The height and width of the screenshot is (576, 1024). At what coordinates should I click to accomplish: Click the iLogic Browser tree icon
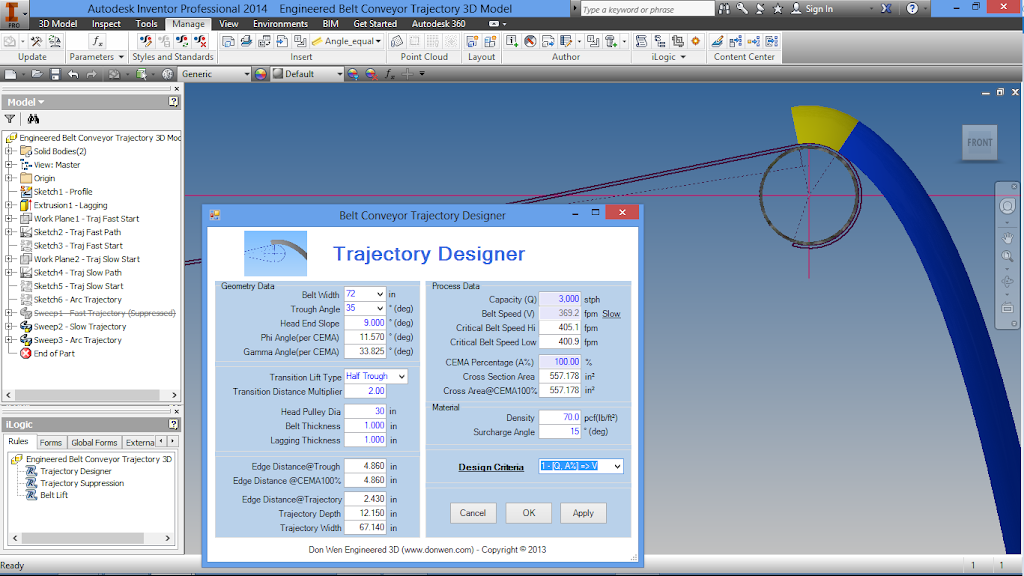(x=660, y=41)
